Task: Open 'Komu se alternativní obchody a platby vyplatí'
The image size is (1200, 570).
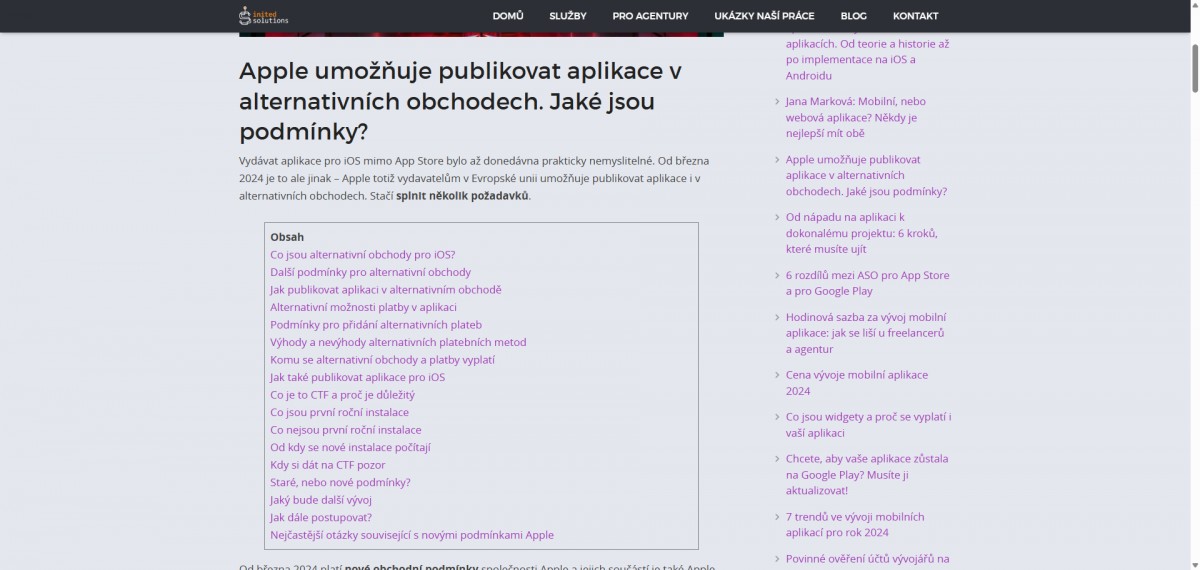Action: pos(382,359)
